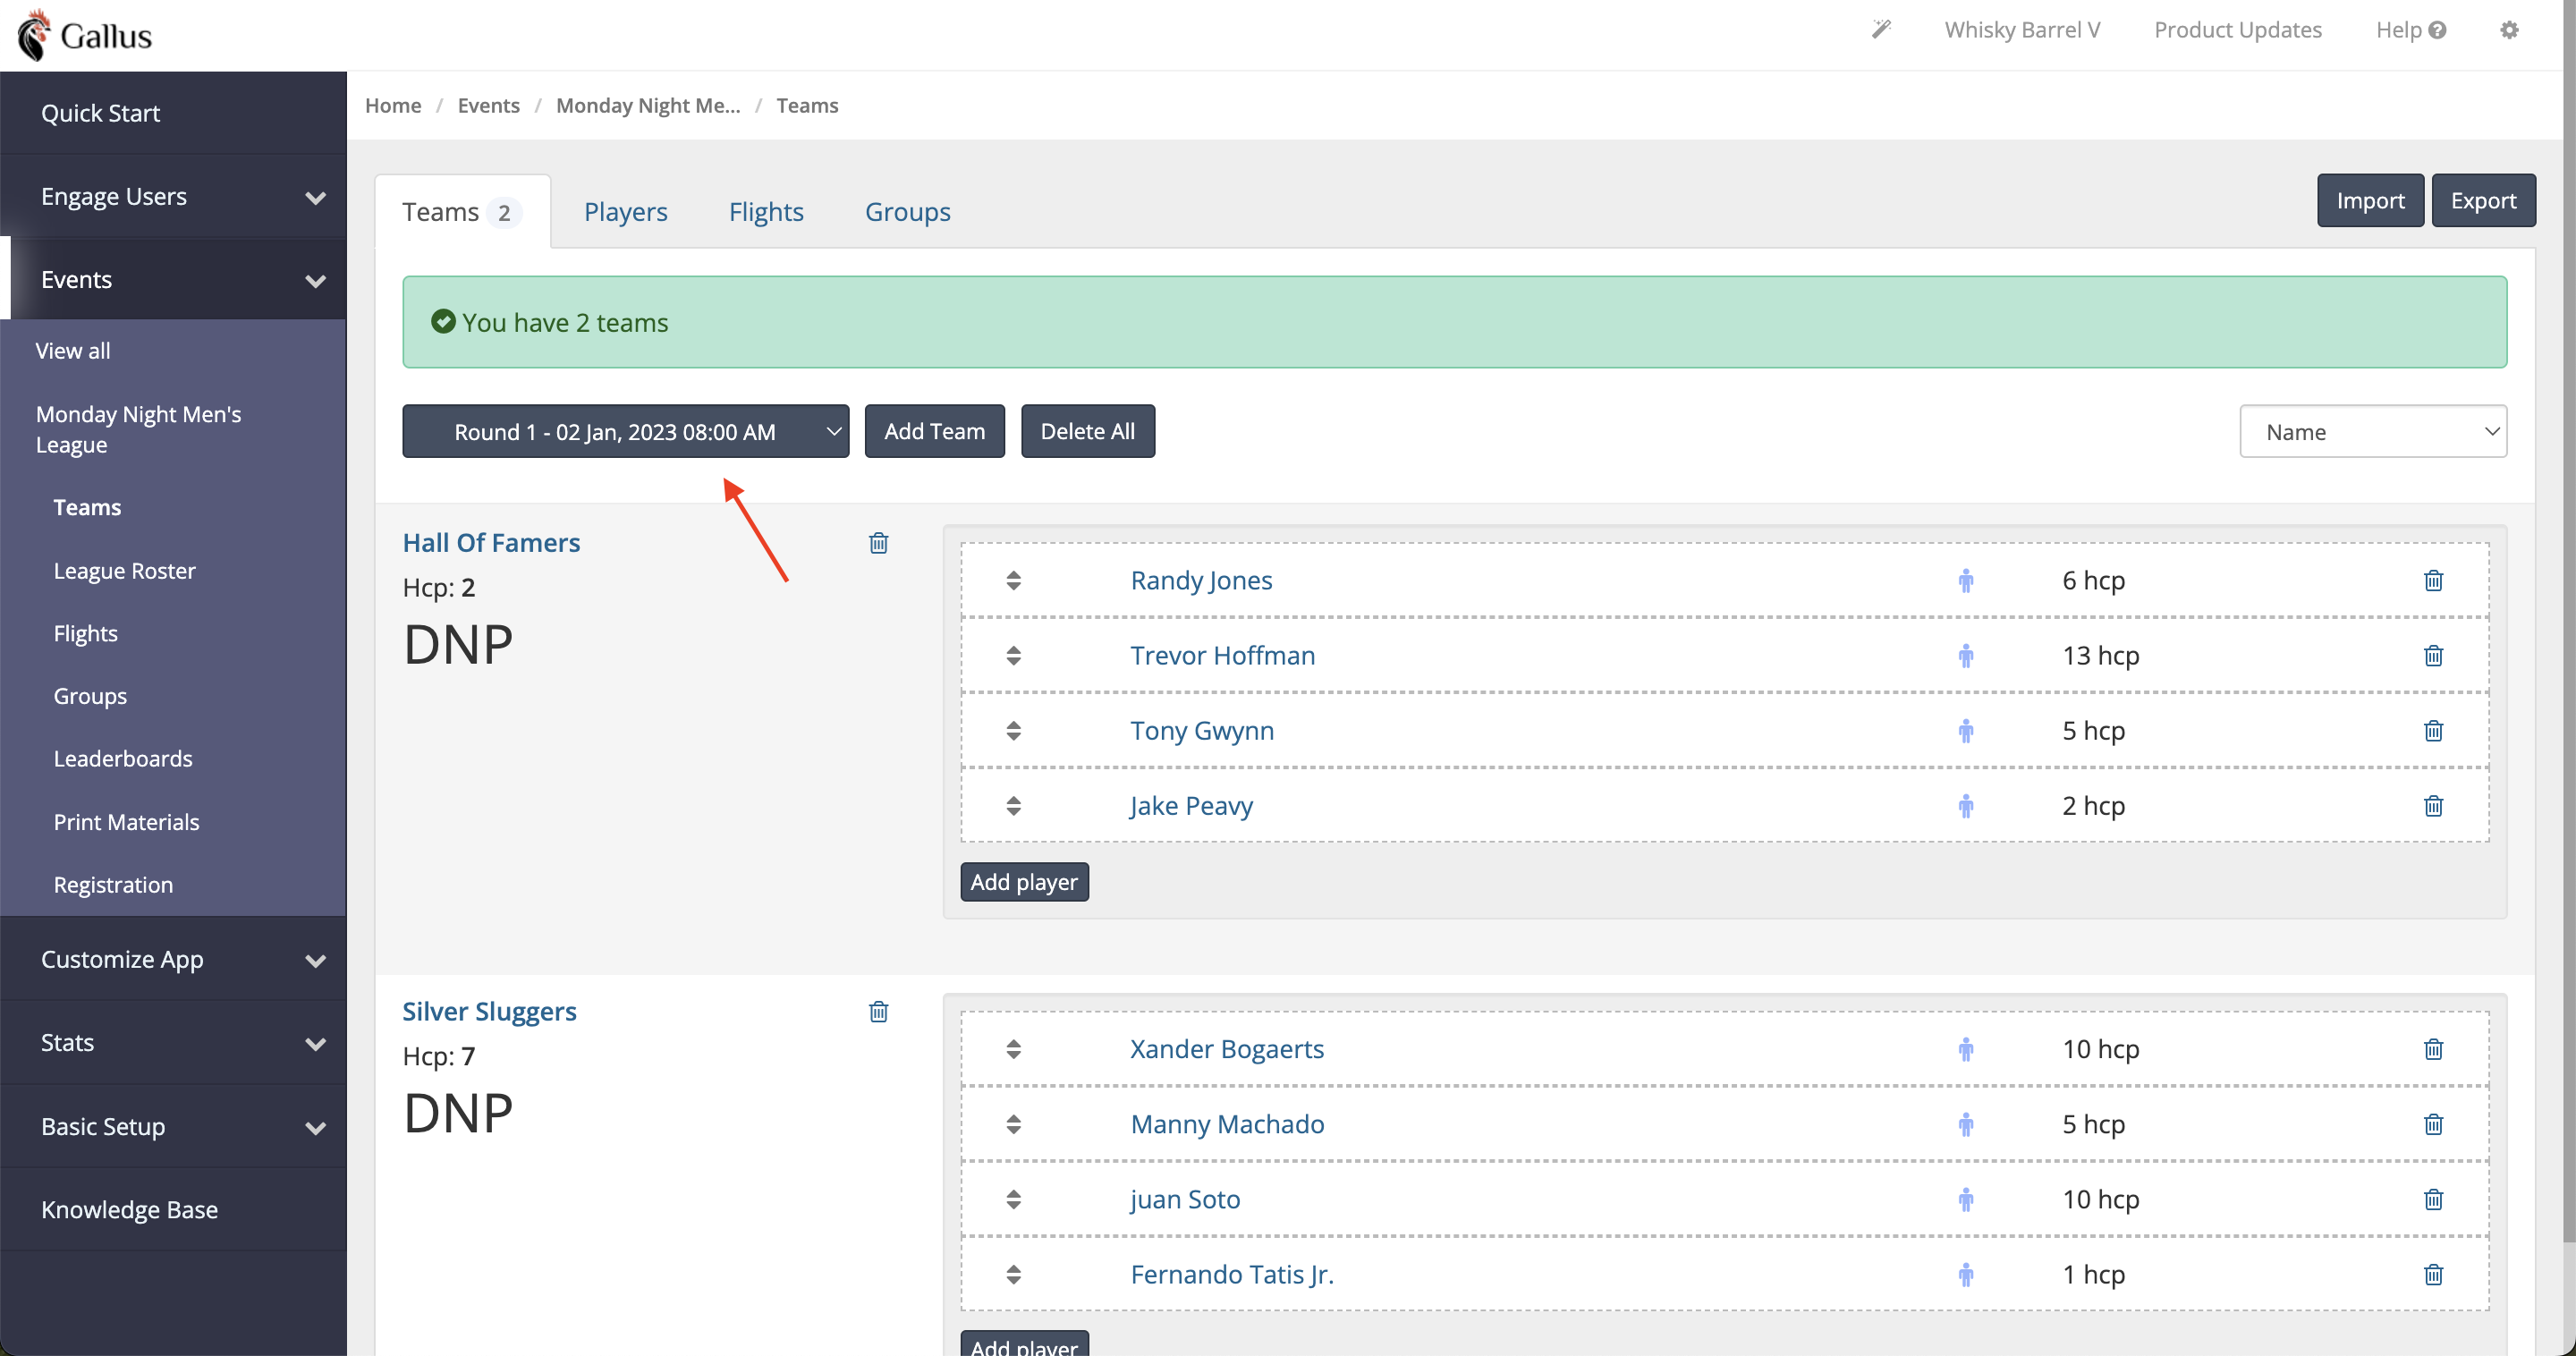Open the settings gear icon
2576x1356 pixels.
click(2509, 30)
